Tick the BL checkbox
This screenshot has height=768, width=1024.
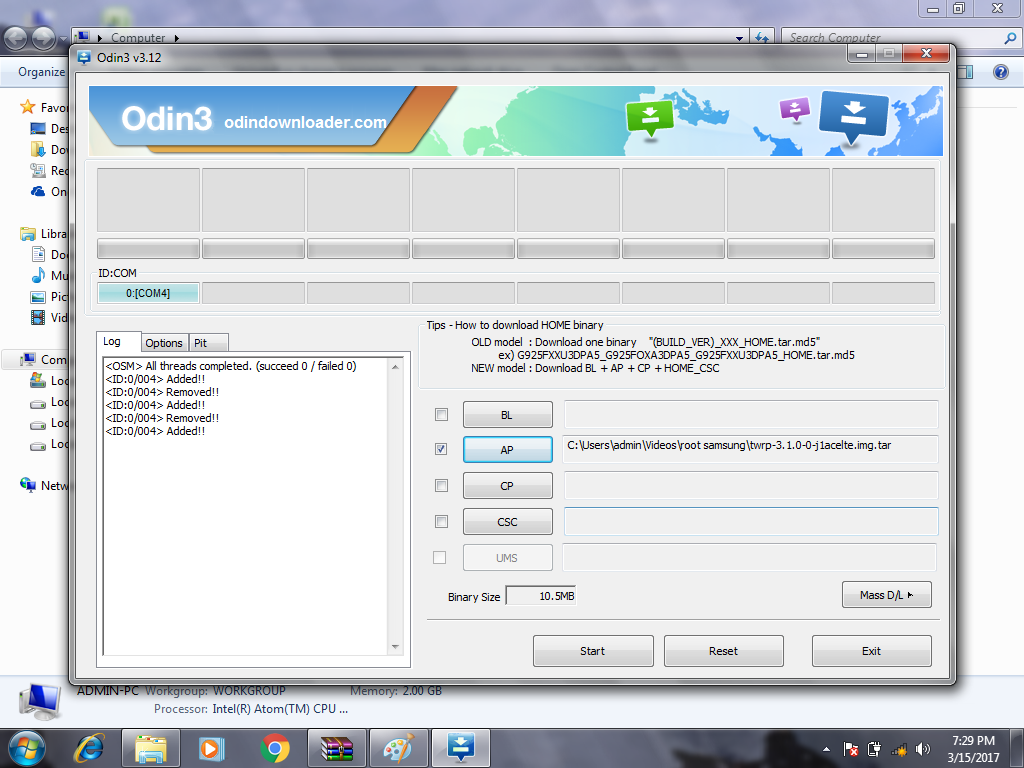(441, 415)
